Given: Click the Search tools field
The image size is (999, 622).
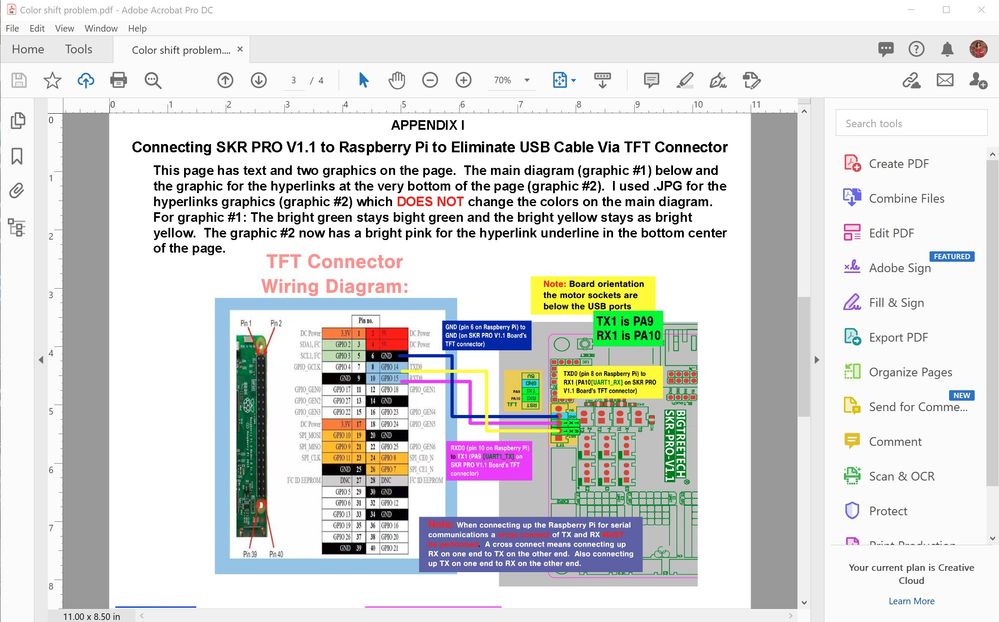Looking at the screenshot, I should point(911,123).
